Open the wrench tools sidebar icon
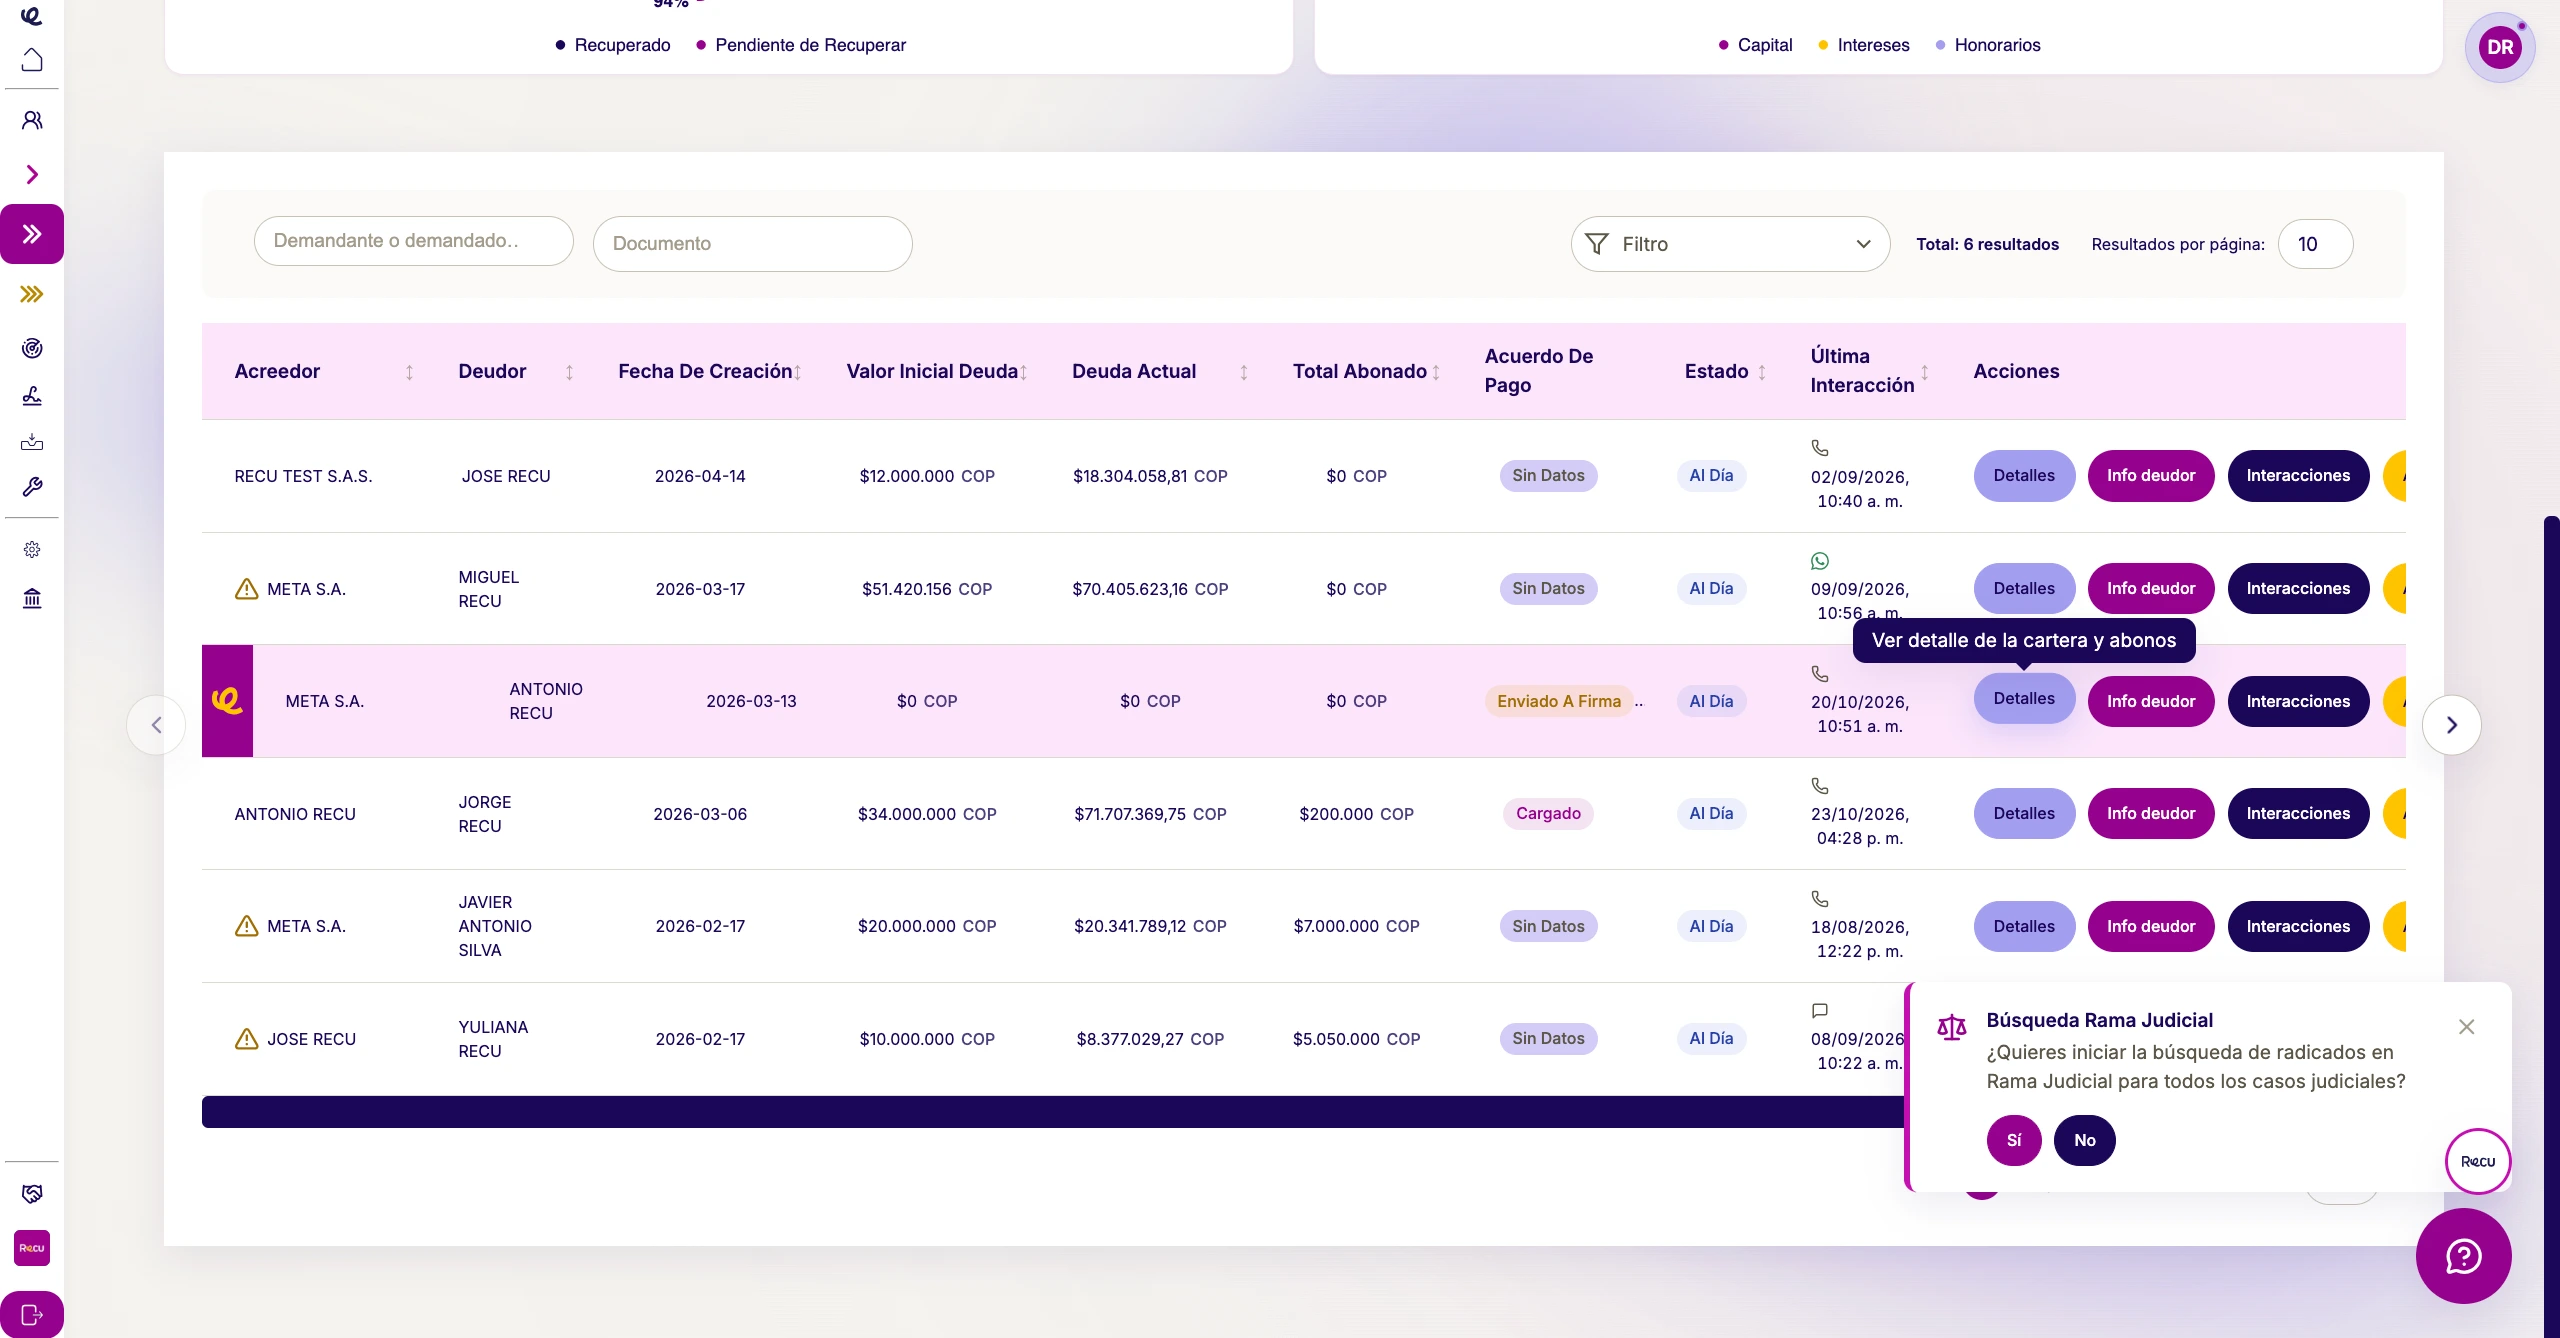 pyautogui.click(x=32, y=487)
